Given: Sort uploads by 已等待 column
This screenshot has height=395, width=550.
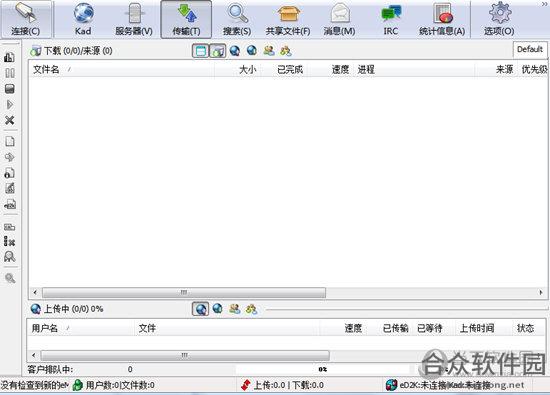Looking at the screenshot, I should tap(434, 328).
